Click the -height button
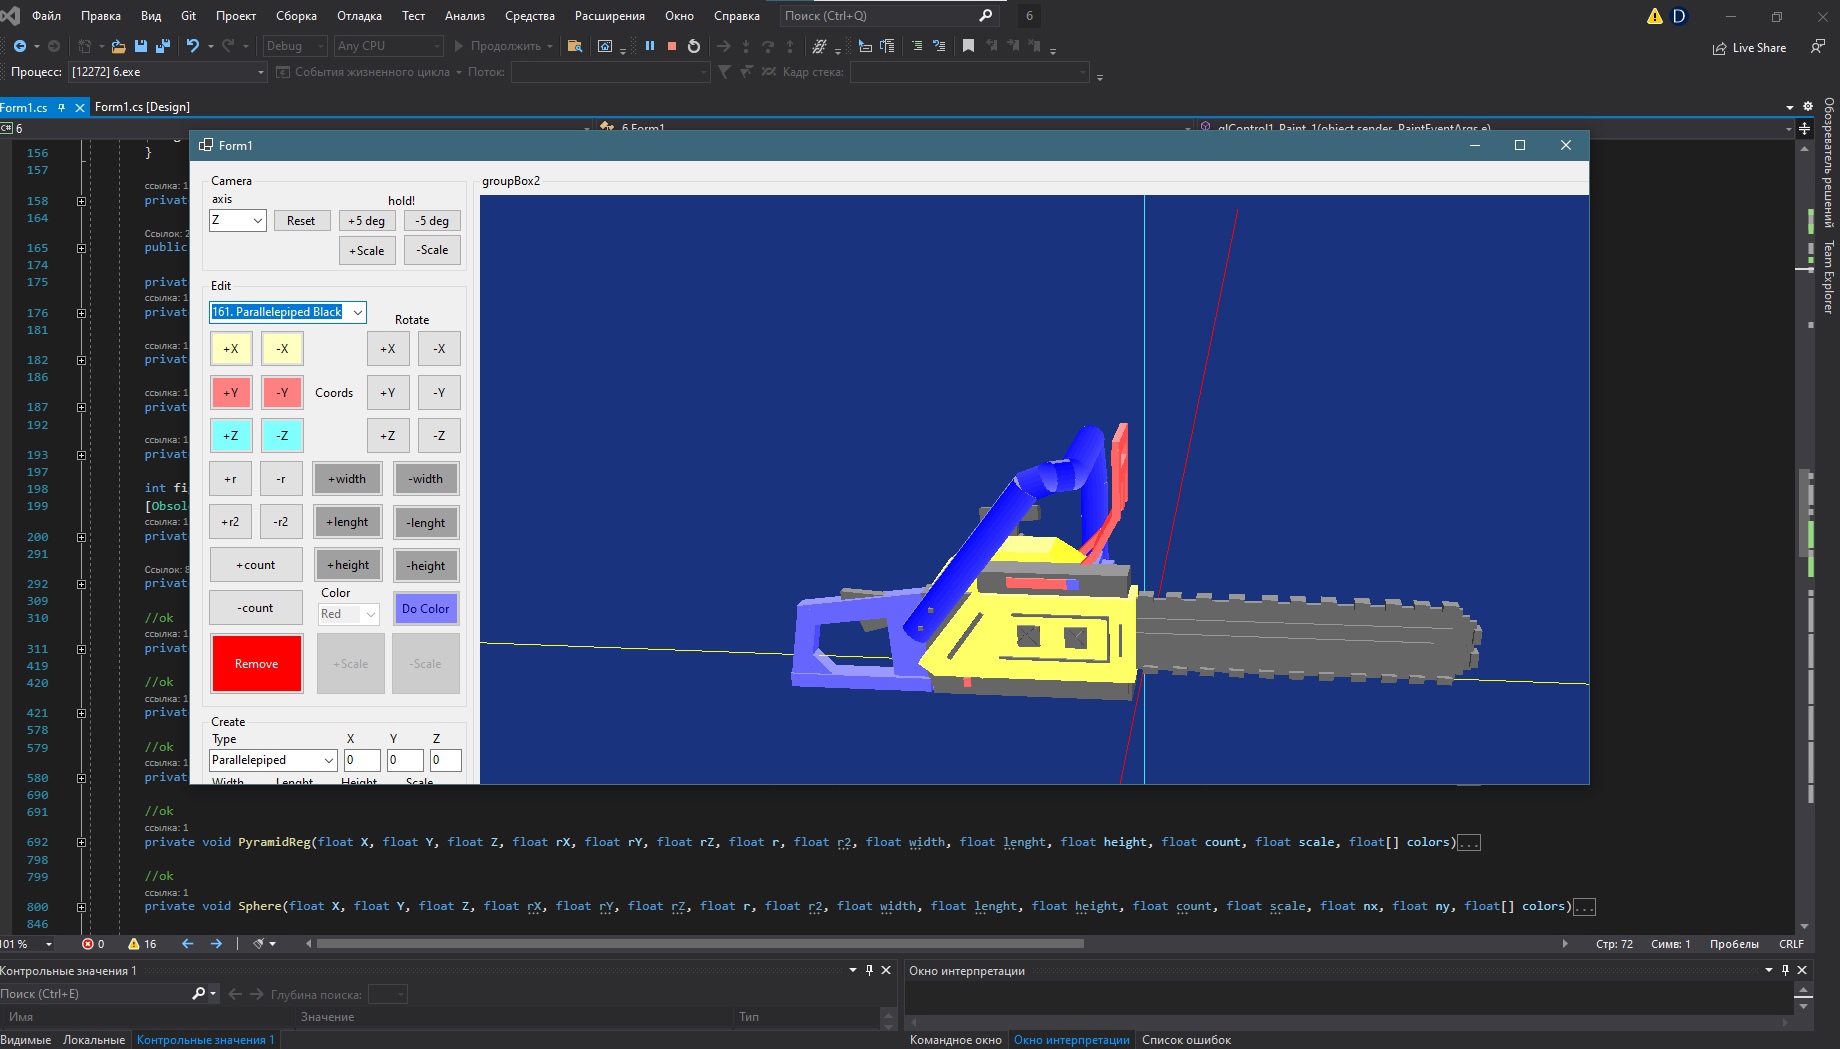 point(426,565)
